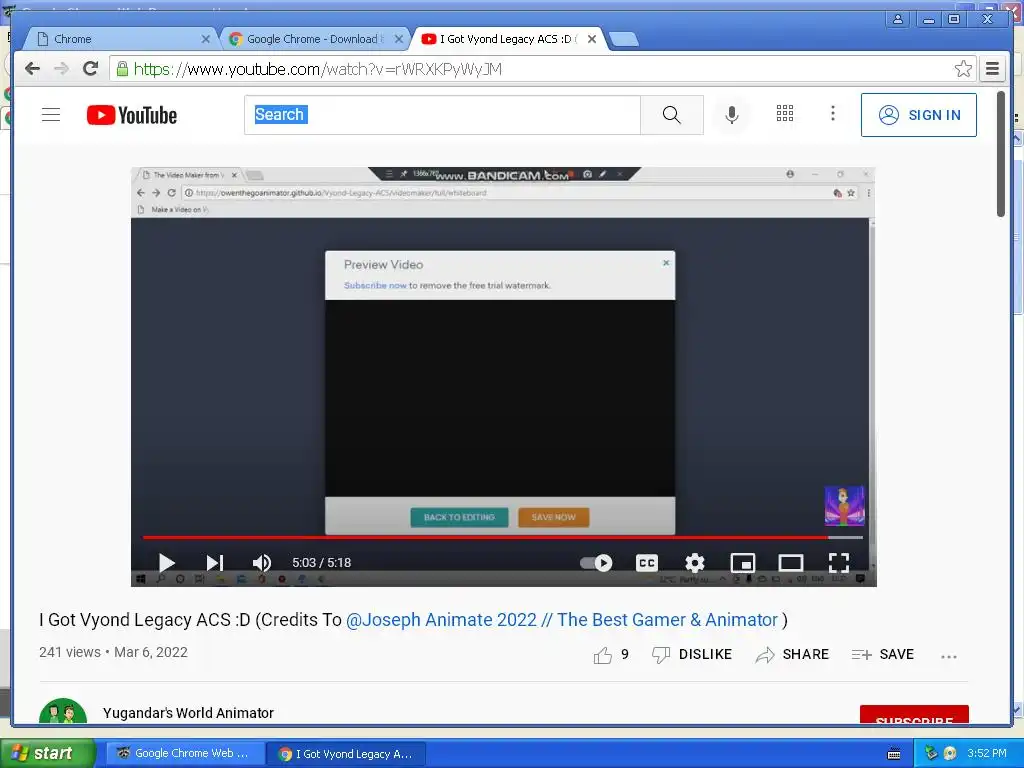Click the DISLIKE button
1024x768 pixels.
(692, 654)
